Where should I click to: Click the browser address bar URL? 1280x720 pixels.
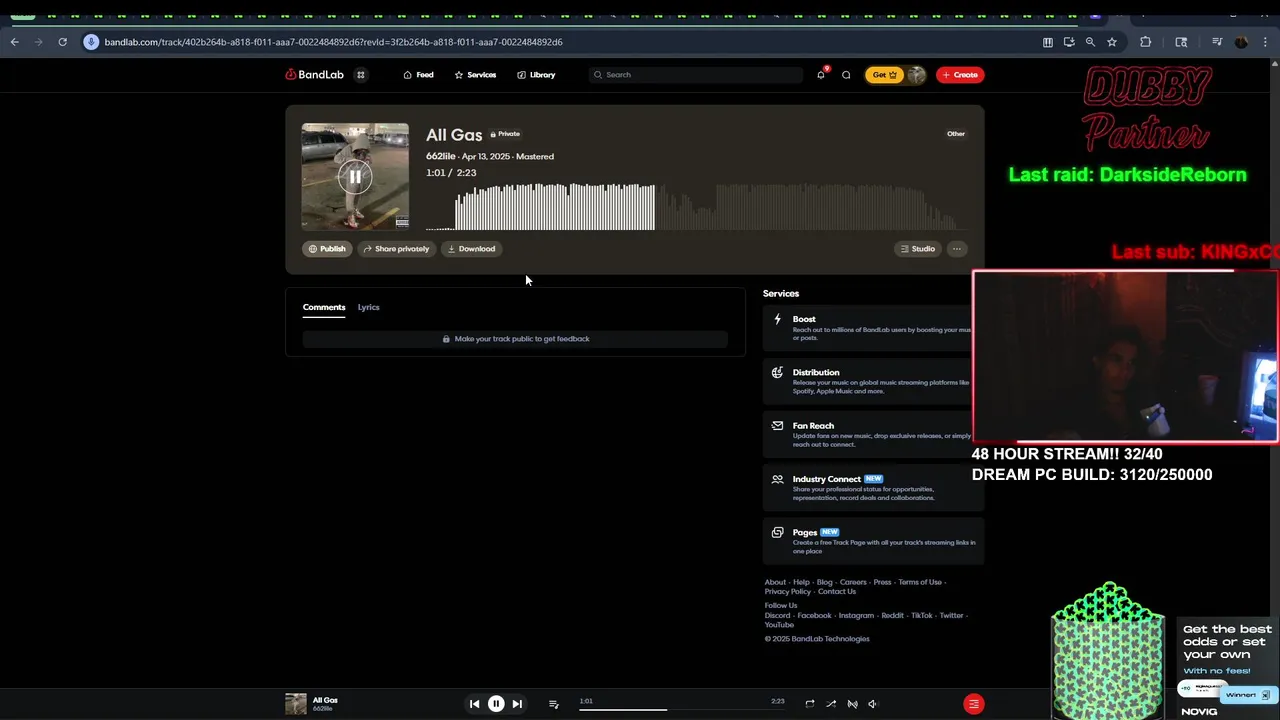tap(333, 42)
